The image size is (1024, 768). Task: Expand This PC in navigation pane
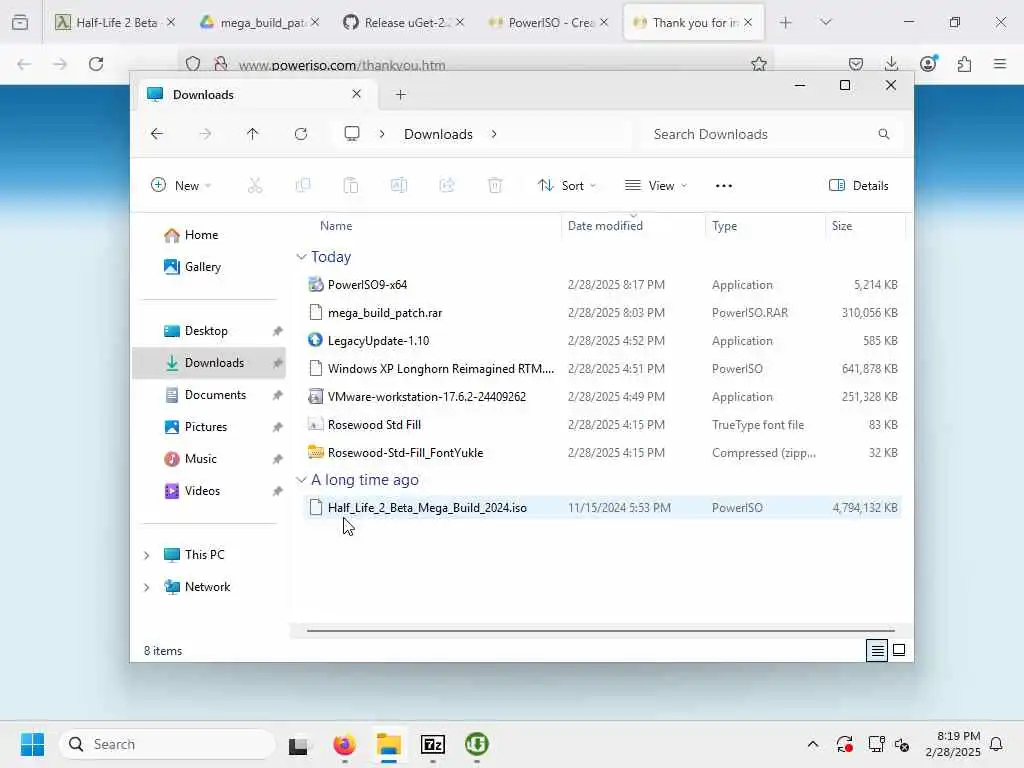147,555
